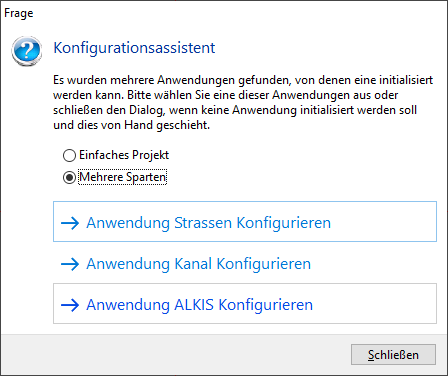The image size is (448, 376).
Task: Click the word ALKIS in the third option
Action: click(x=194, y=305)
